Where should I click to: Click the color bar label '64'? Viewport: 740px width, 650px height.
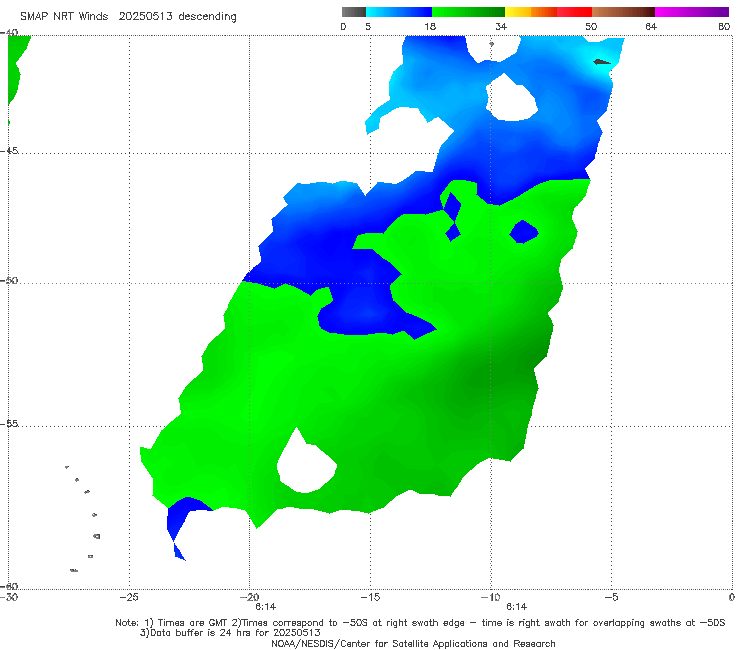(651, 26)
